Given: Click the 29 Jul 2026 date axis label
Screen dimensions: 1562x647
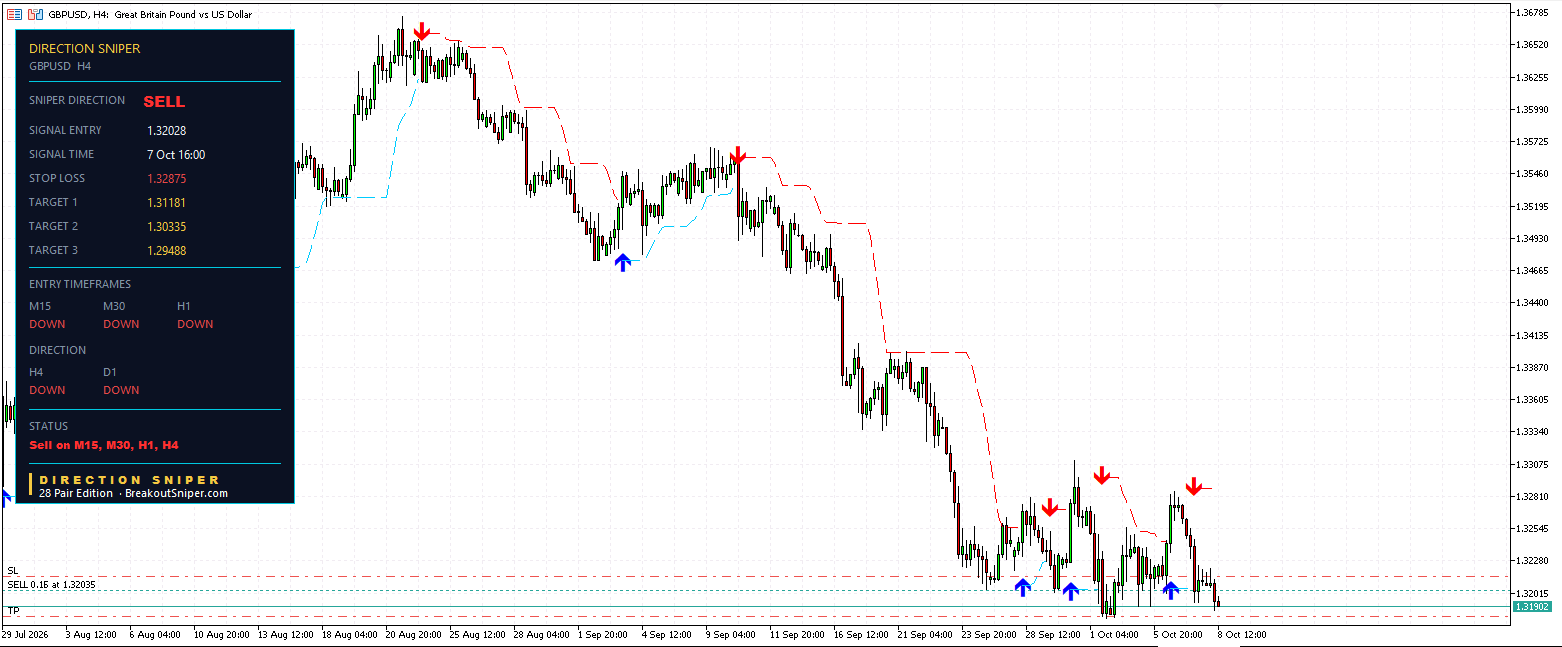Looking at the screenshot, I should pos(25,634).
